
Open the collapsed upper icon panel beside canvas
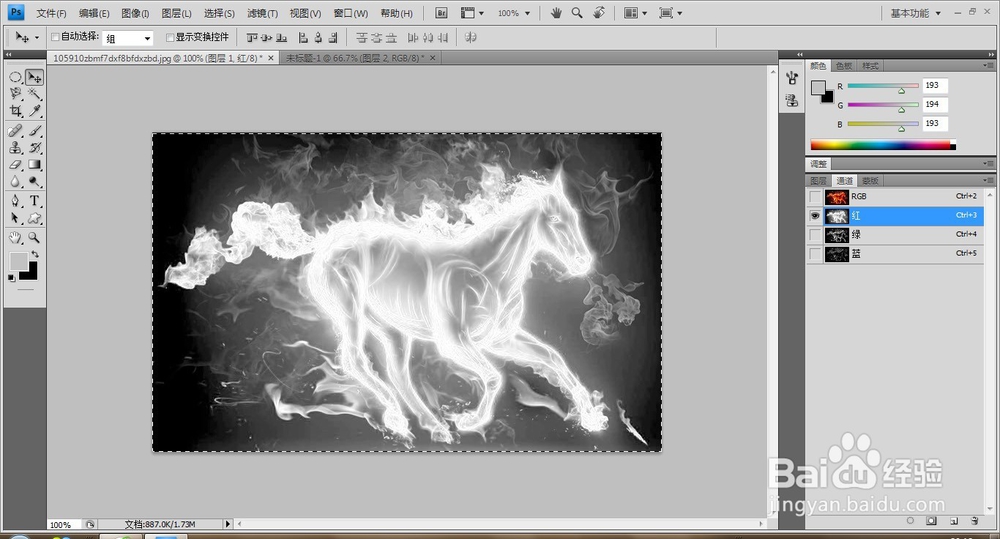pos(792,78)
